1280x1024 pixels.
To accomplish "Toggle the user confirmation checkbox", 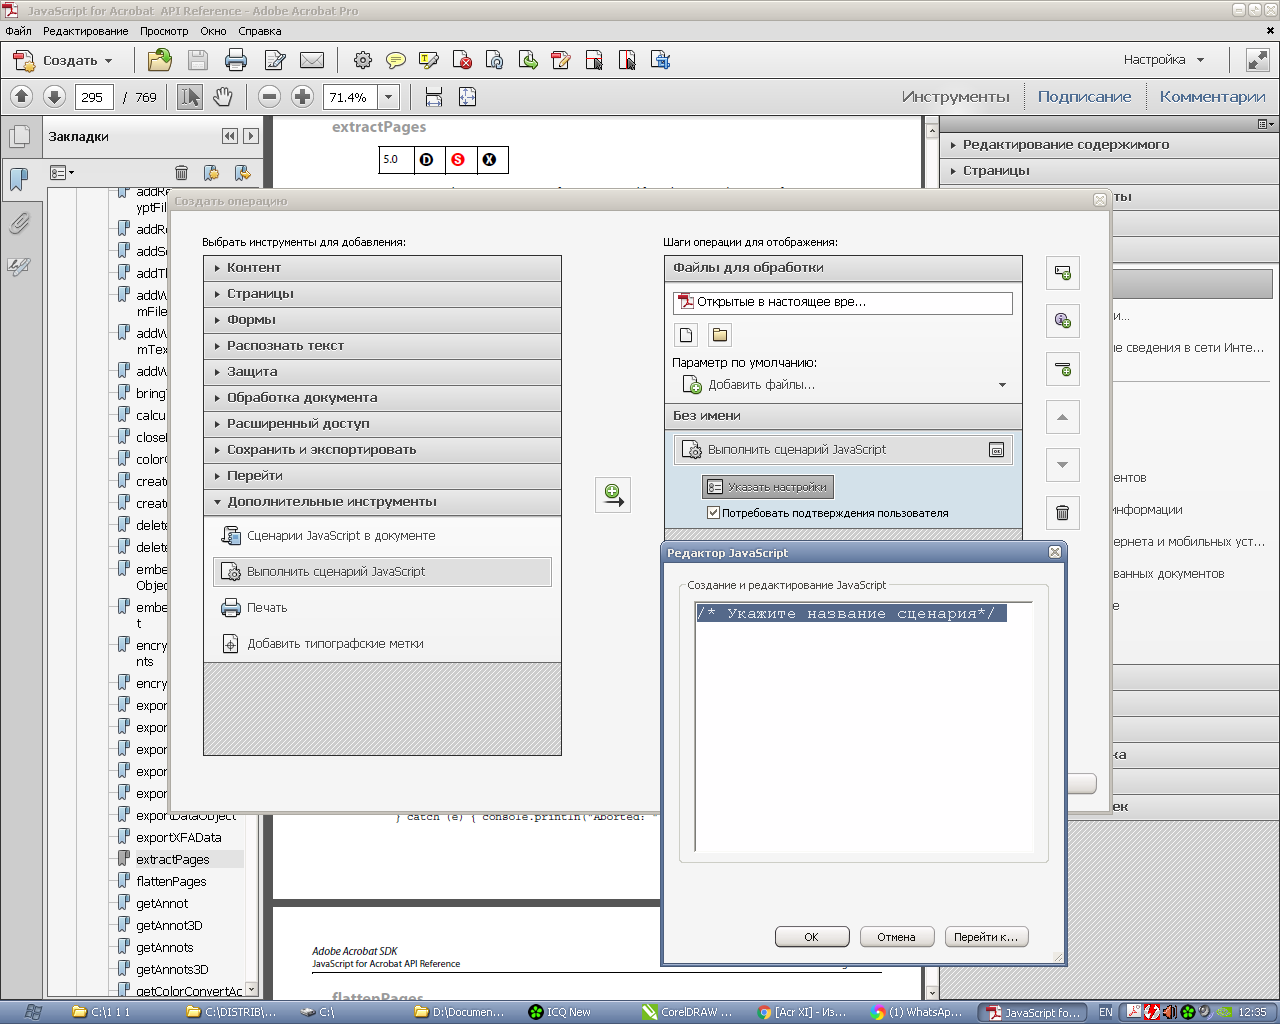I will coord(713,513).
